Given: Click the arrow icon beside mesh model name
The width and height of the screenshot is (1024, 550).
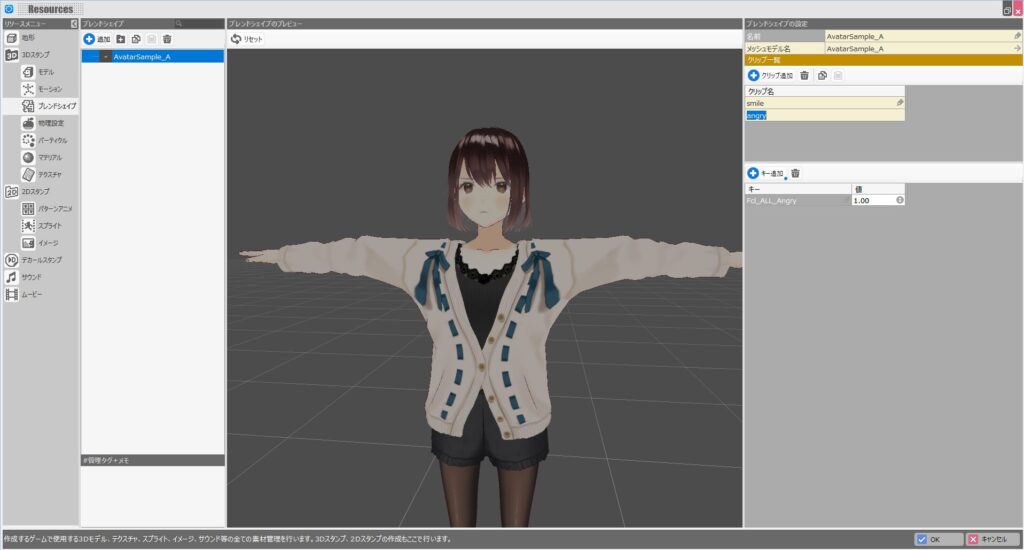Looking at the screenshot, I should pos(1016,48).
